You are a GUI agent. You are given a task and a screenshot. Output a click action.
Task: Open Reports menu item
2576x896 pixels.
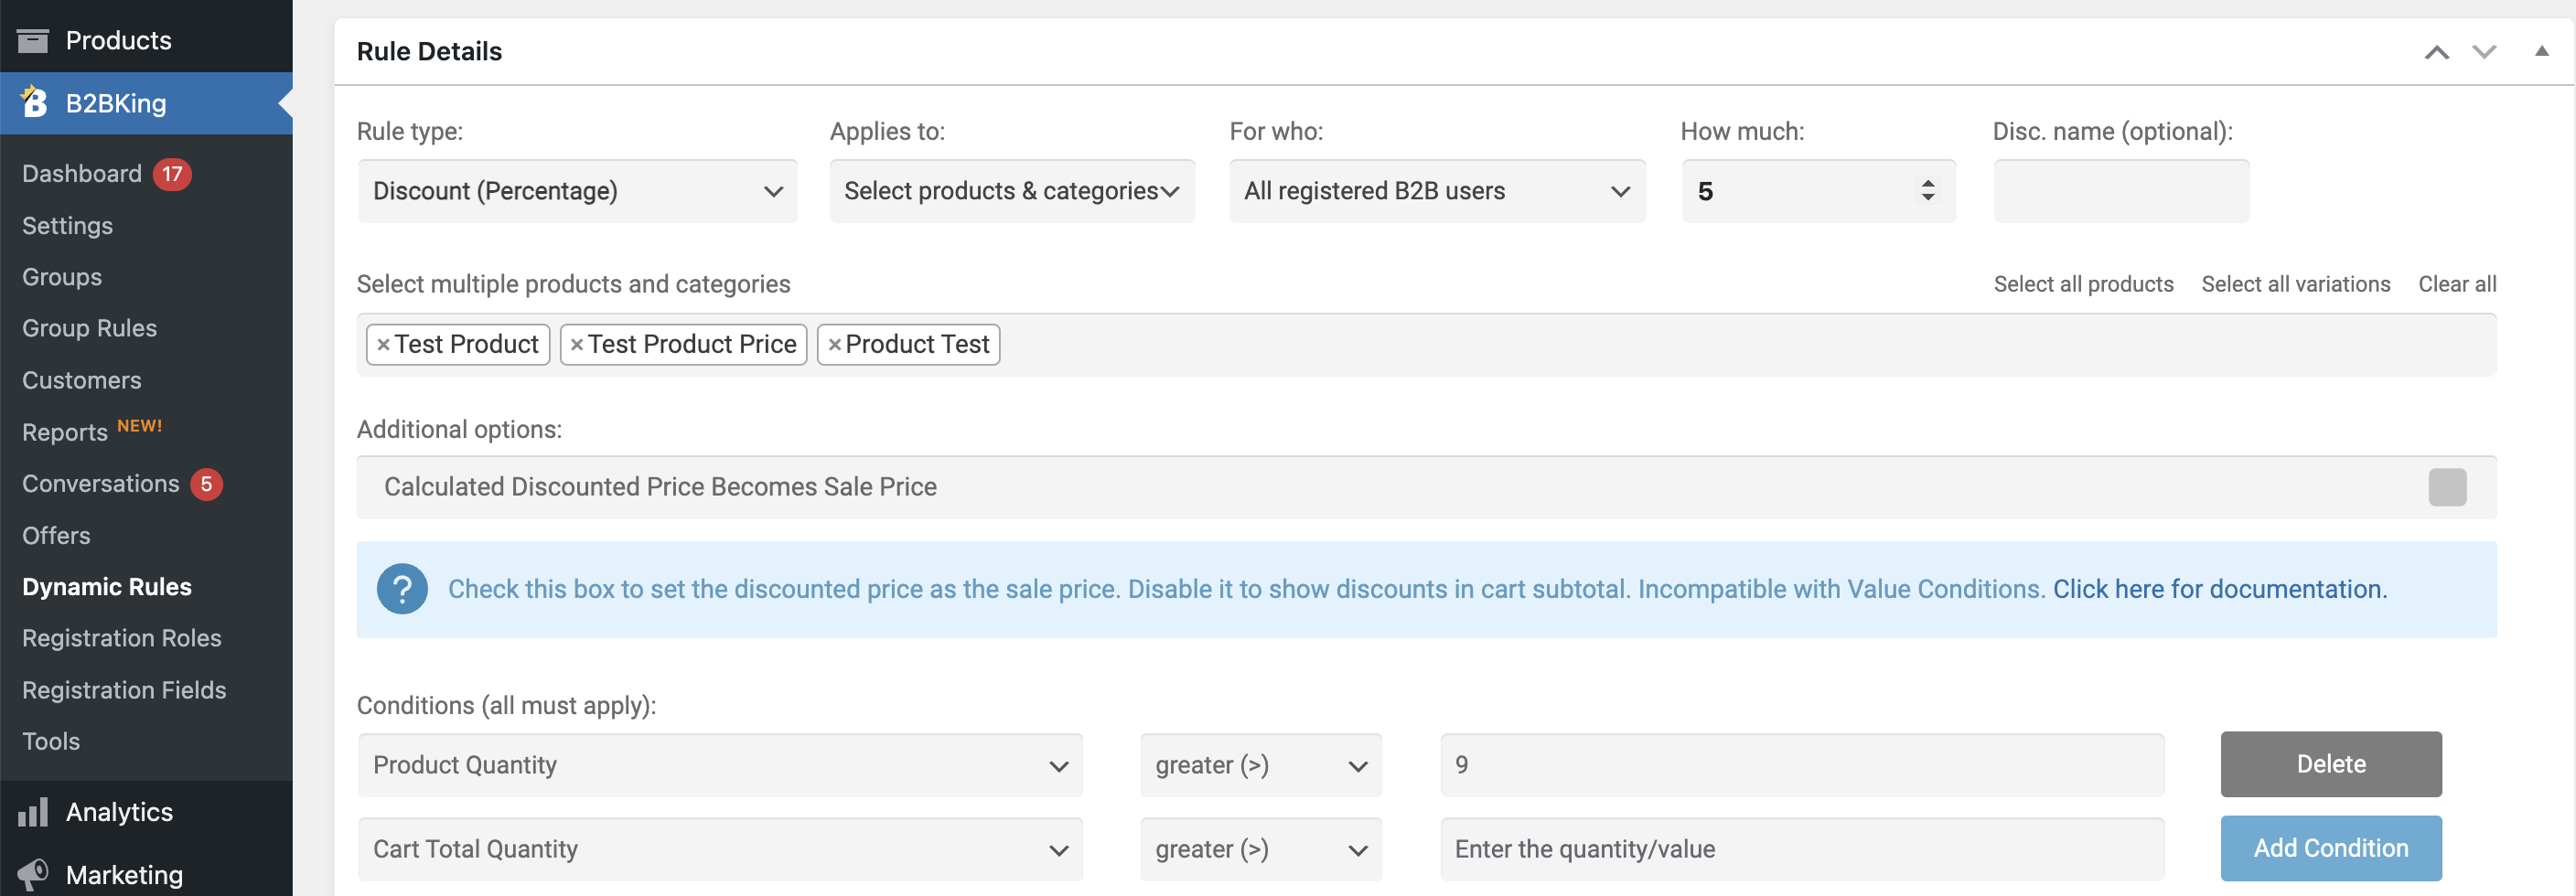[64, 433]
